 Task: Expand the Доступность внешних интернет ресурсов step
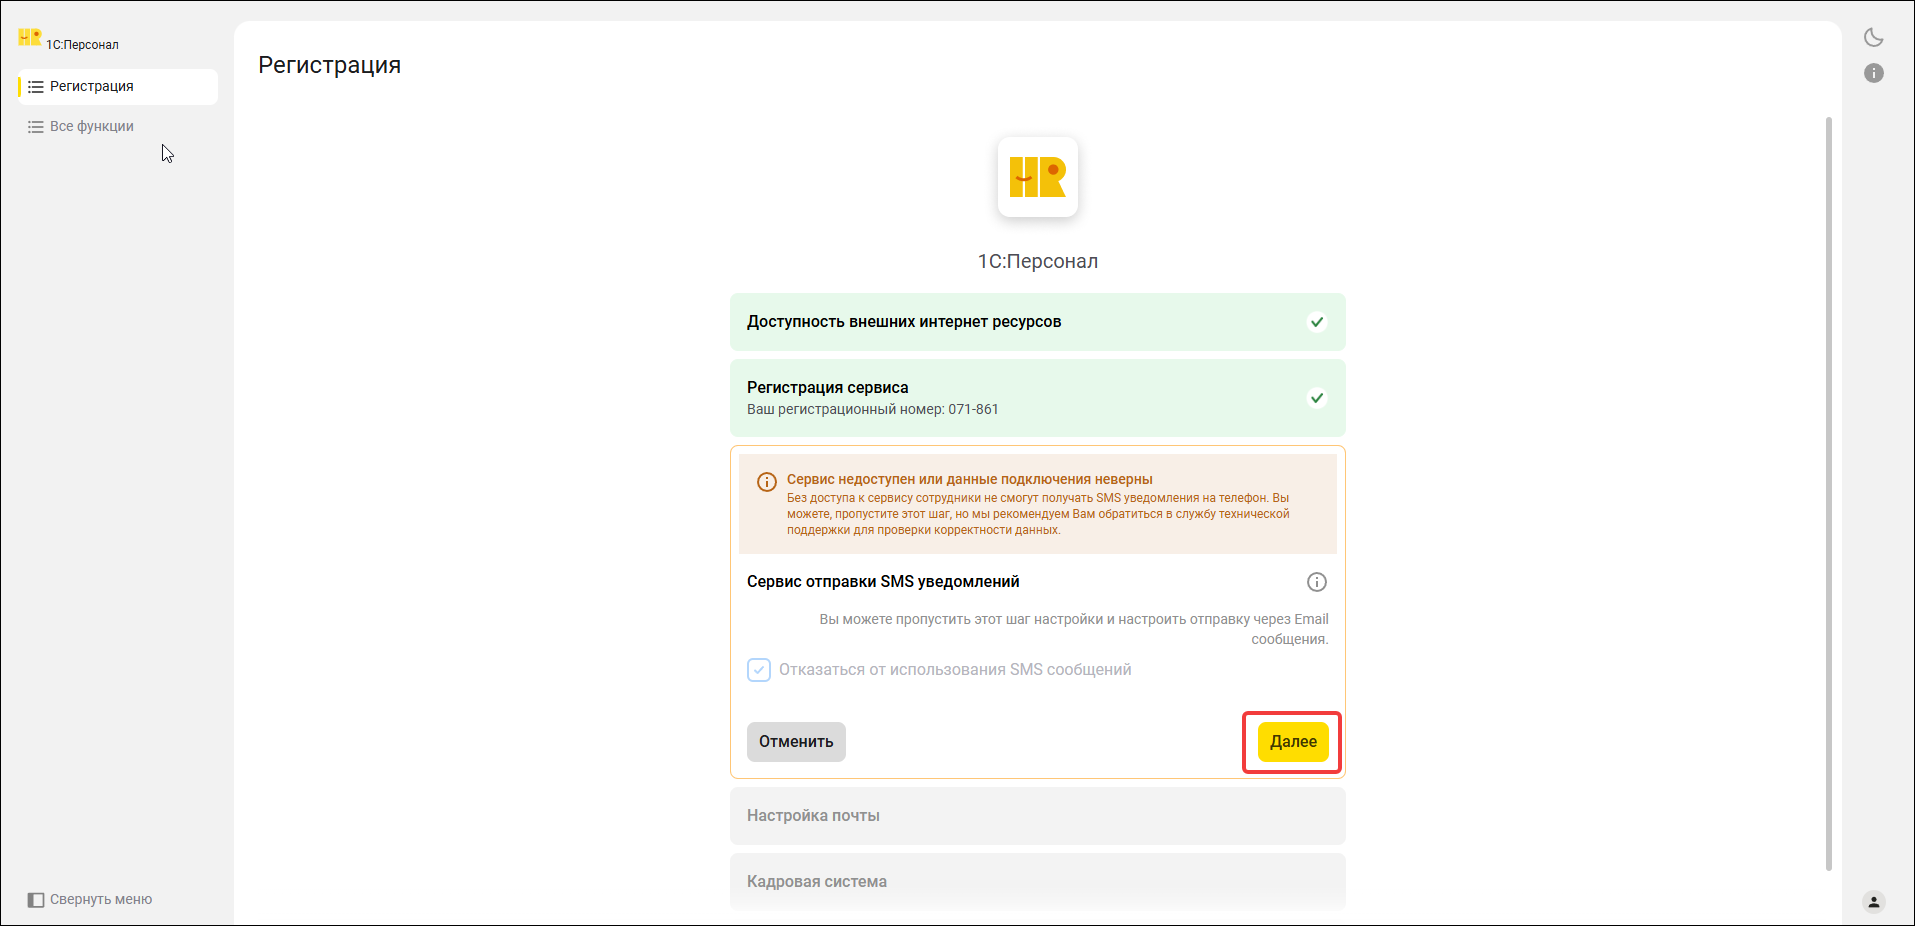coord(1037,322)
